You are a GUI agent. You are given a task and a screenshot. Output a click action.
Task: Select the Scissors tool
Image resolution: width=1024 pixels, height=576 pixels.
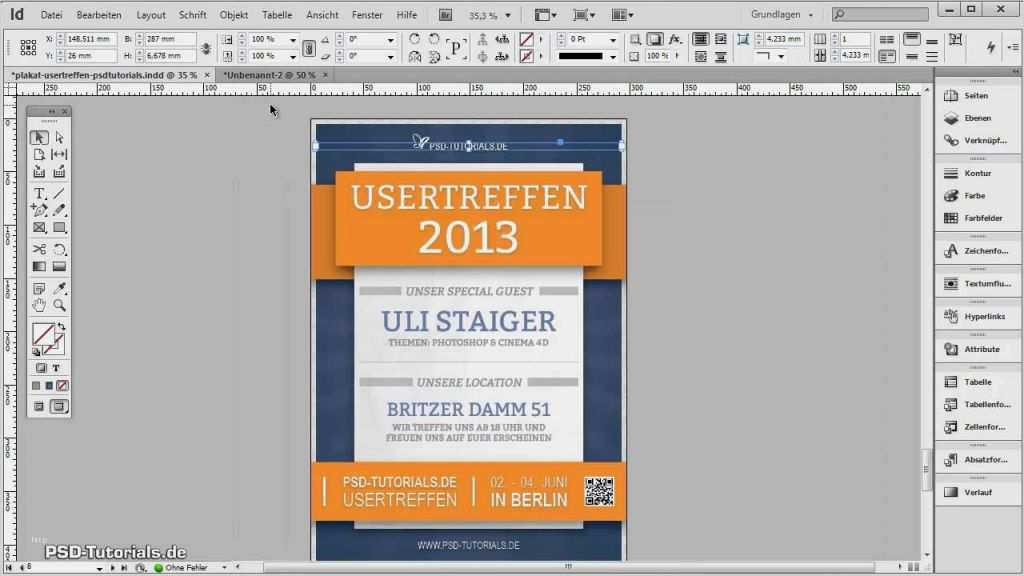pyautogui.click(x=39, y=247)
